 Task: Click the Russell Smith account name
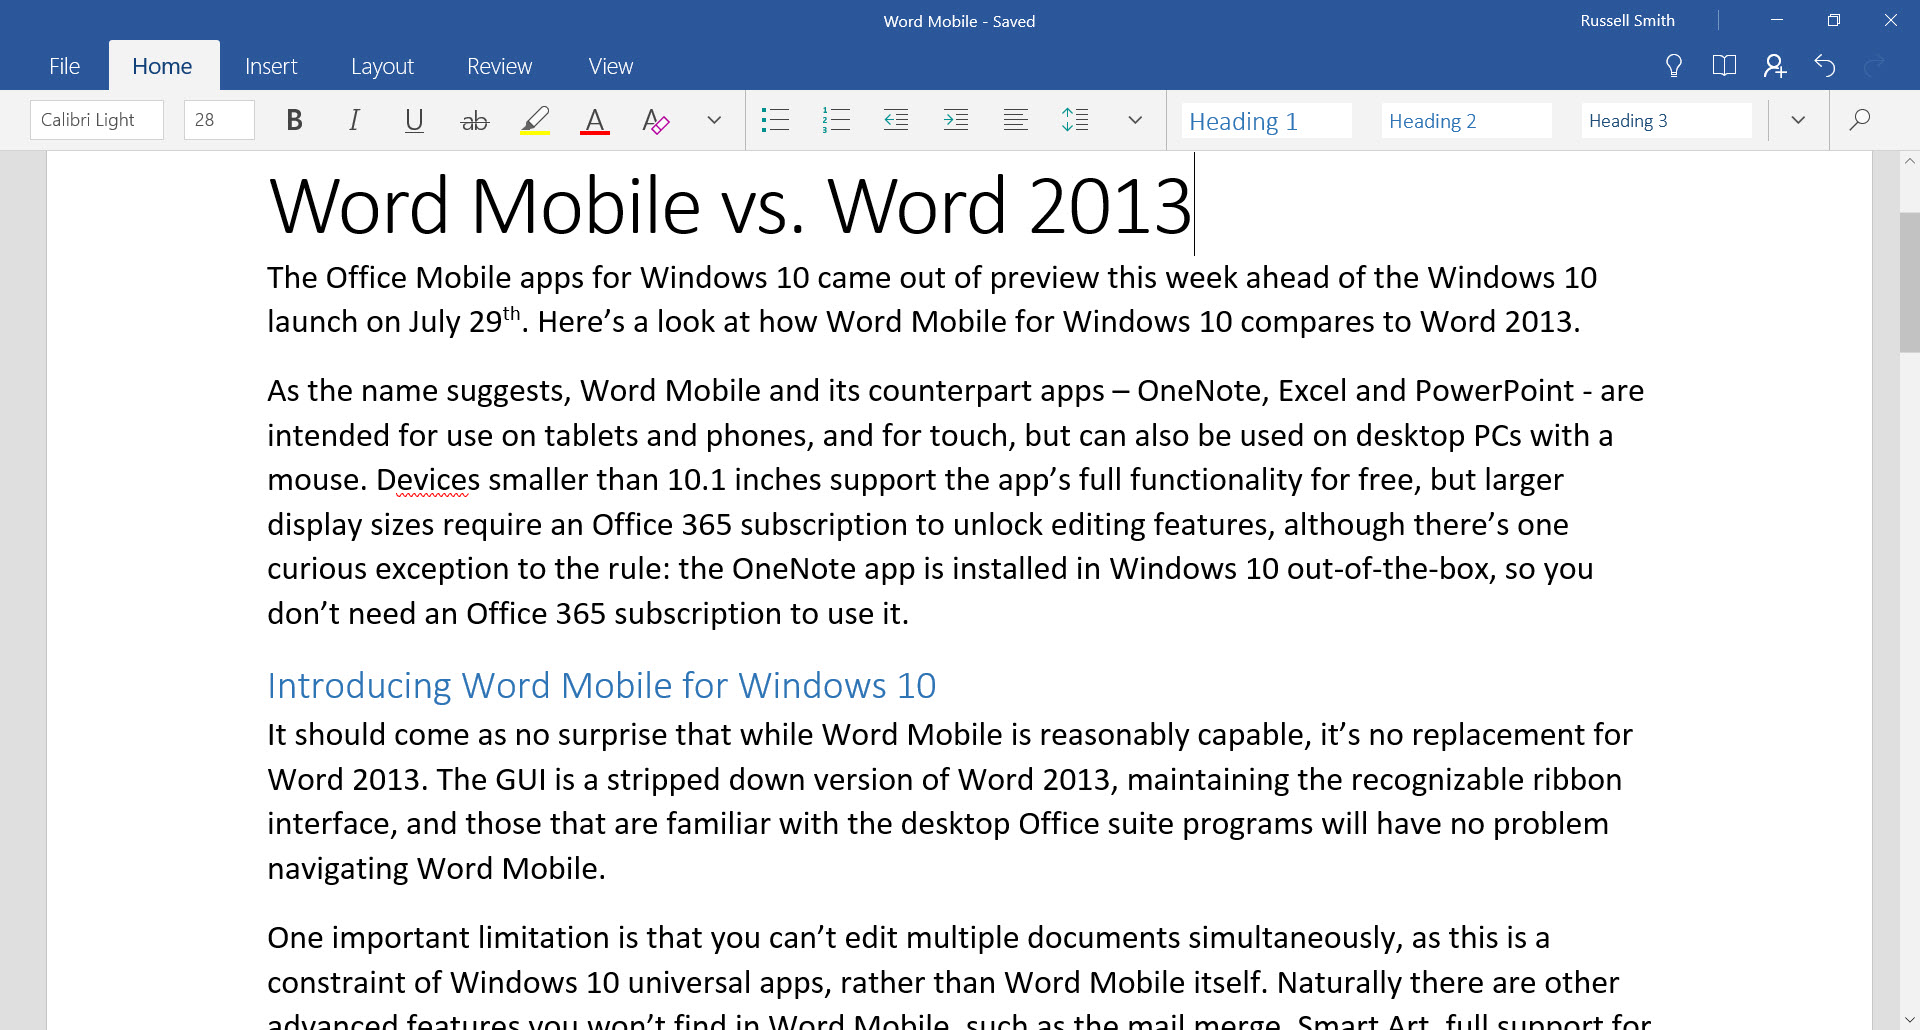click(x=1627, y=20)
